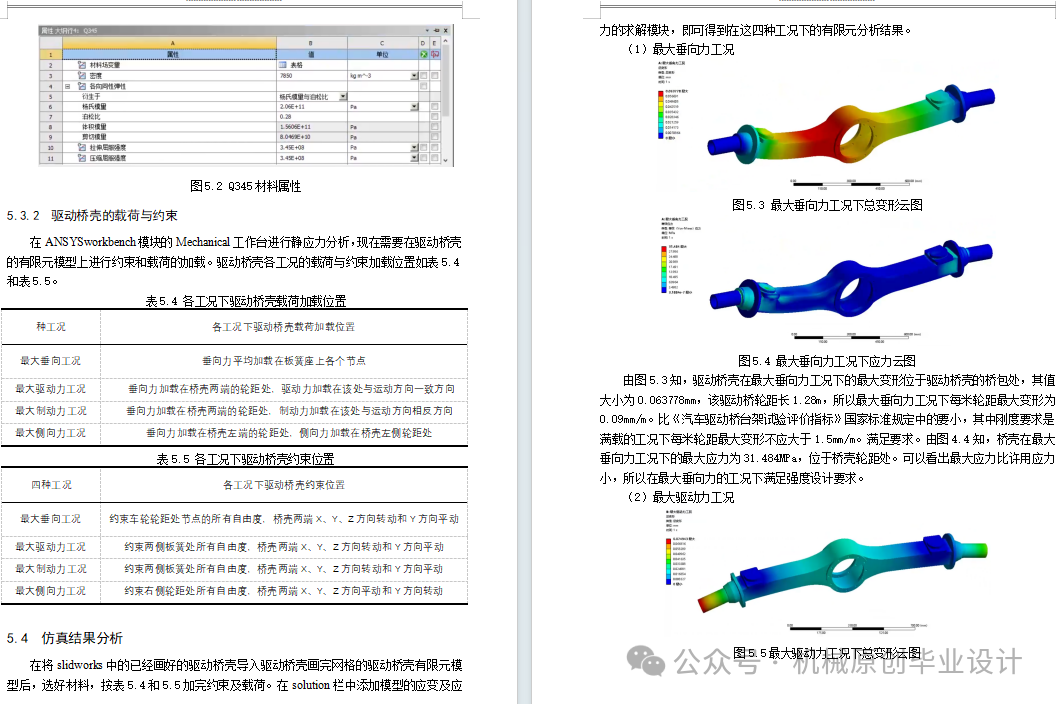Screen dimensions: 1056x704
Task: Click the caption 图5.2 Q345材料属性
Action: pyautogui.click(x=246, y=186)
